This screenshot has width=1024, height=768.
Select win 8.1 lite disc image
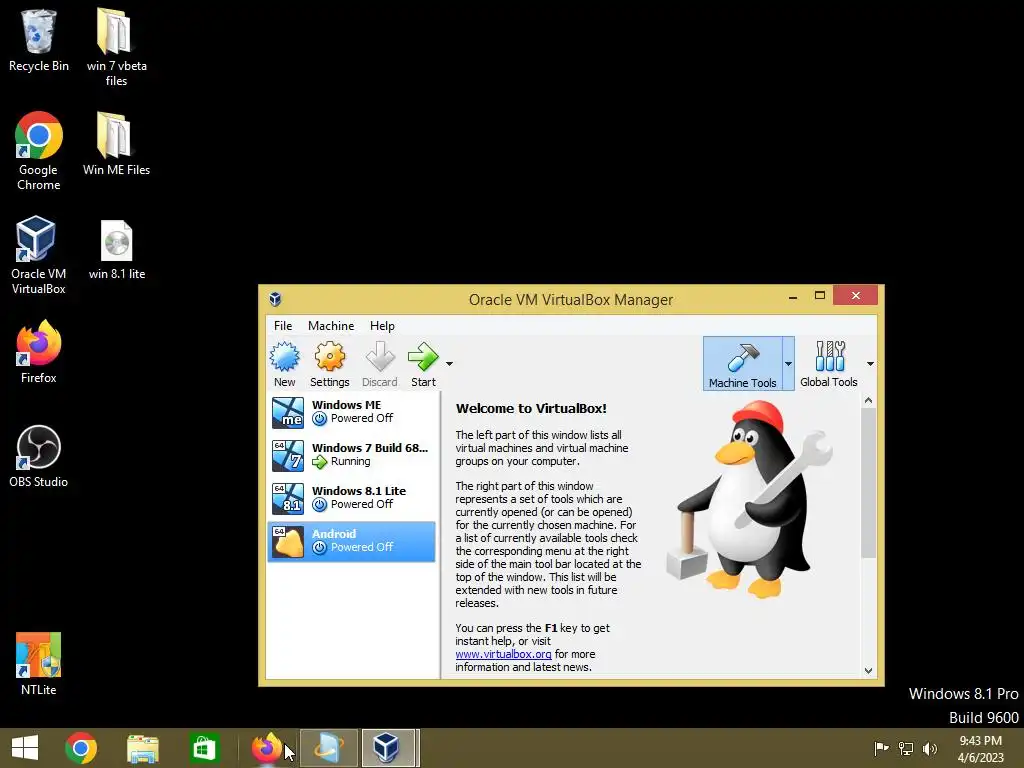coord(116,250)
